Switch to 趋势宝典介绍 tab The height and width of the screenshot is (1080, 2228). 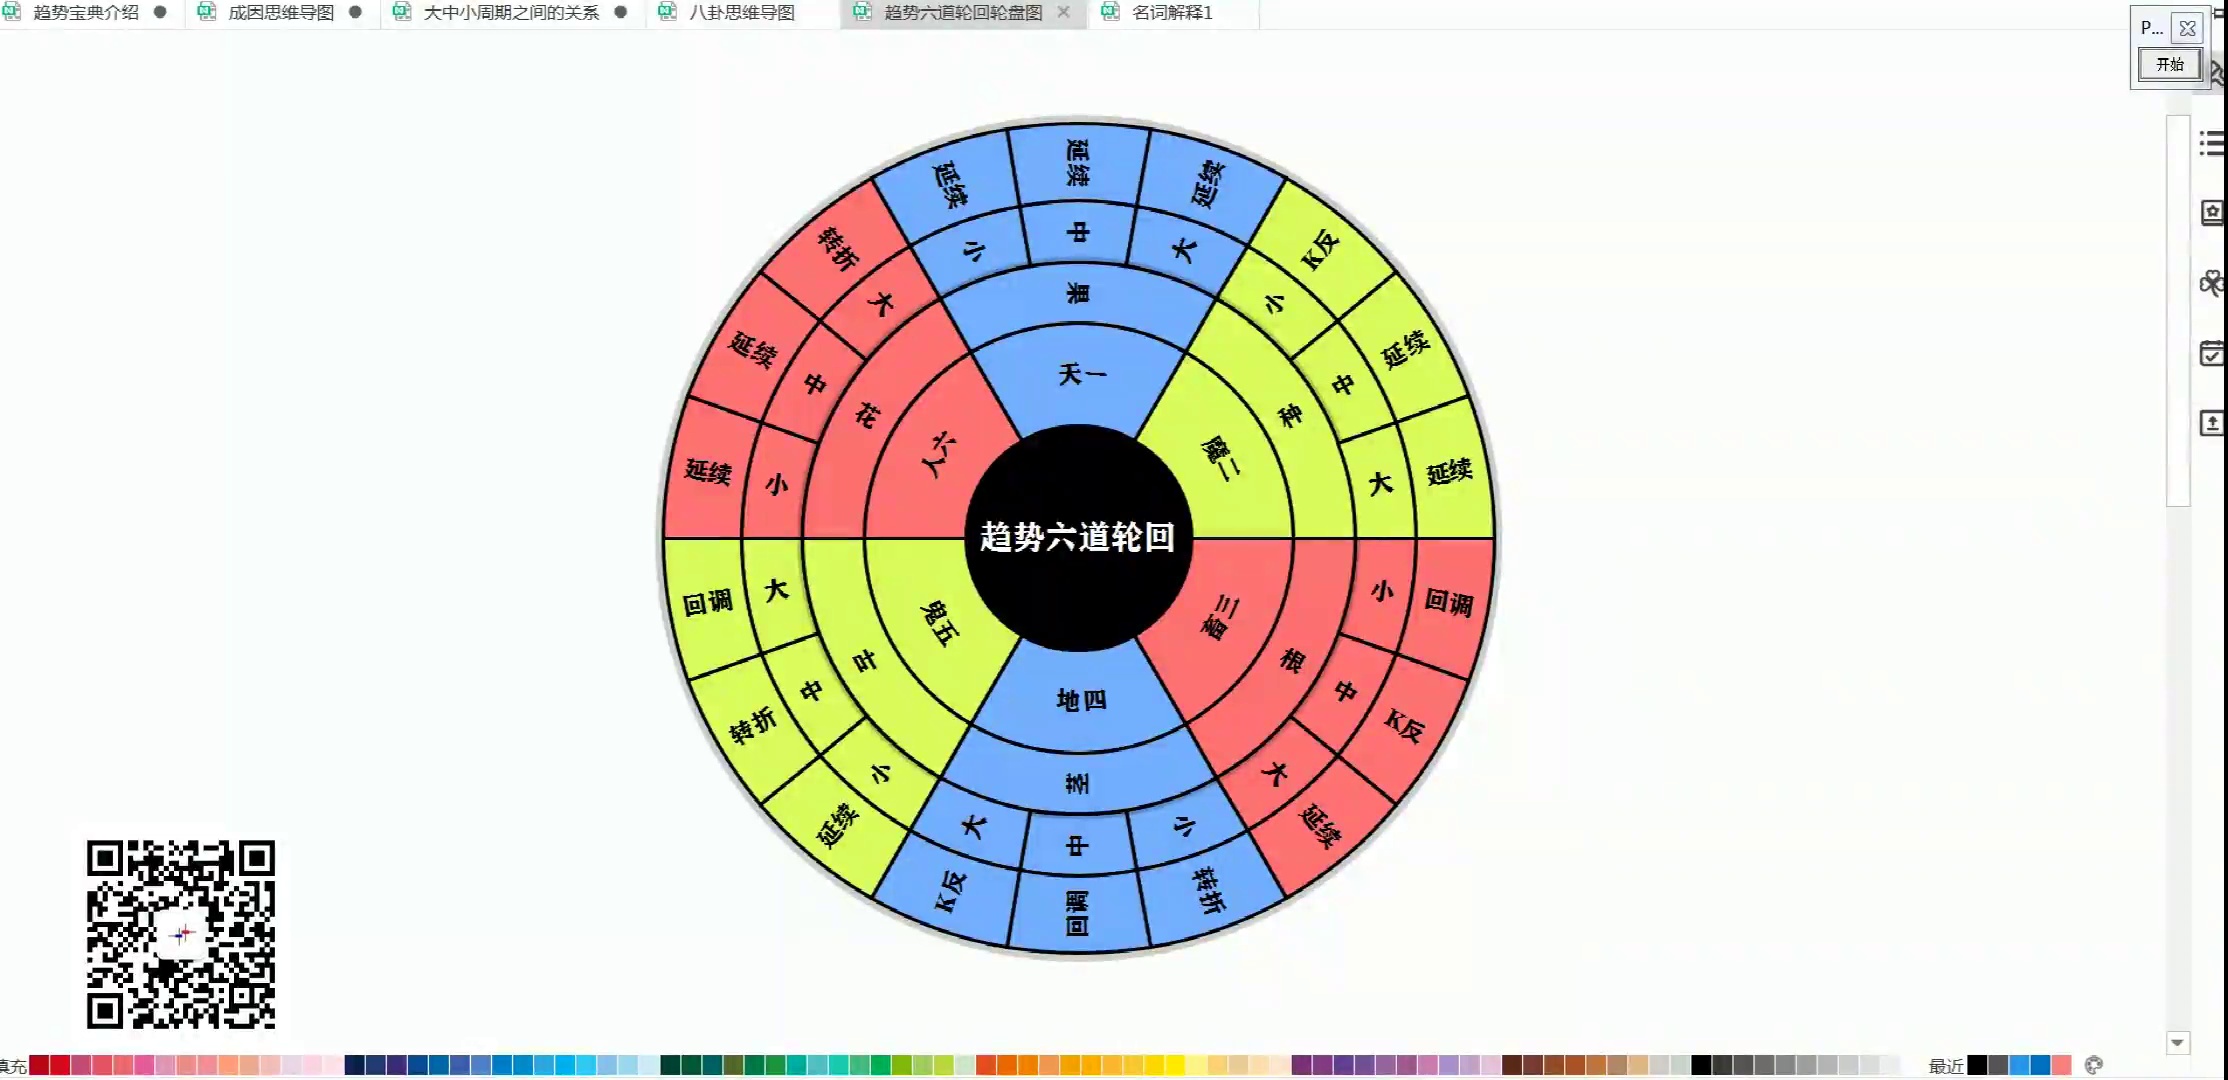tap(86, 13)
